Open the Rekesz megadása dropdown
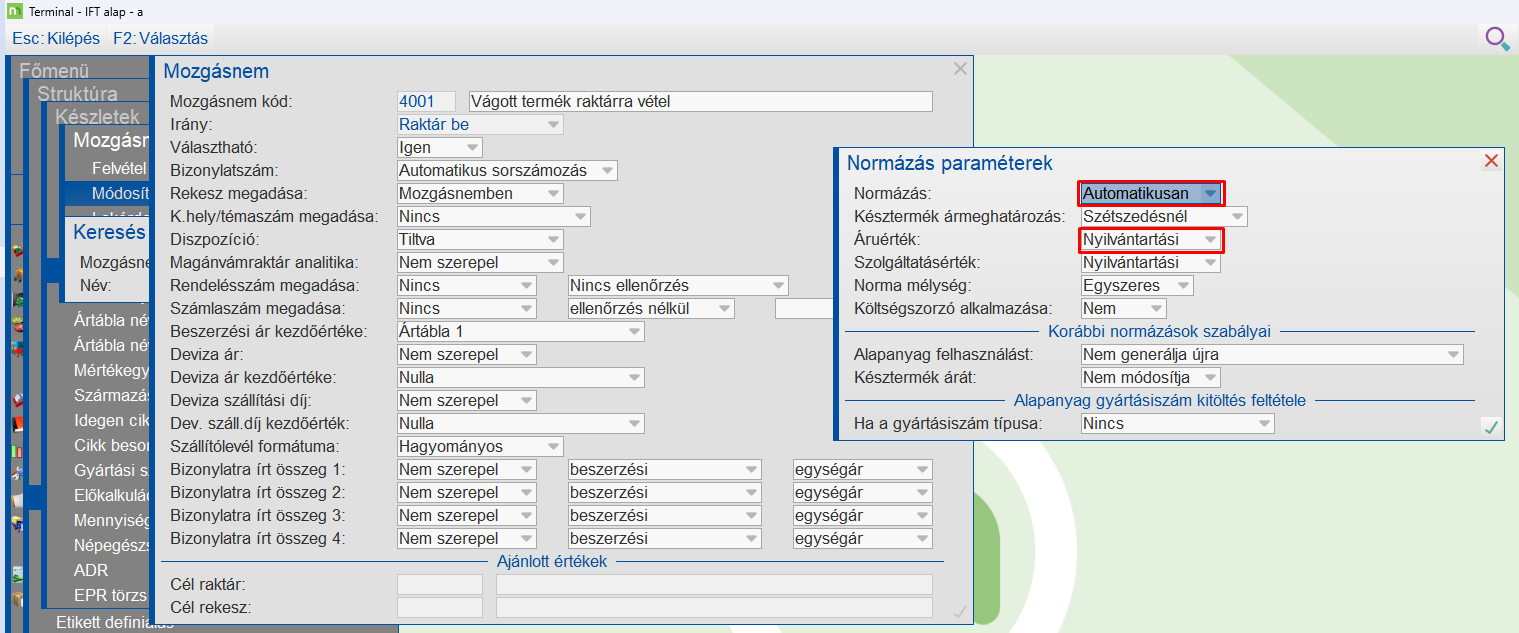1519x633 pixels. coord(480,193)
